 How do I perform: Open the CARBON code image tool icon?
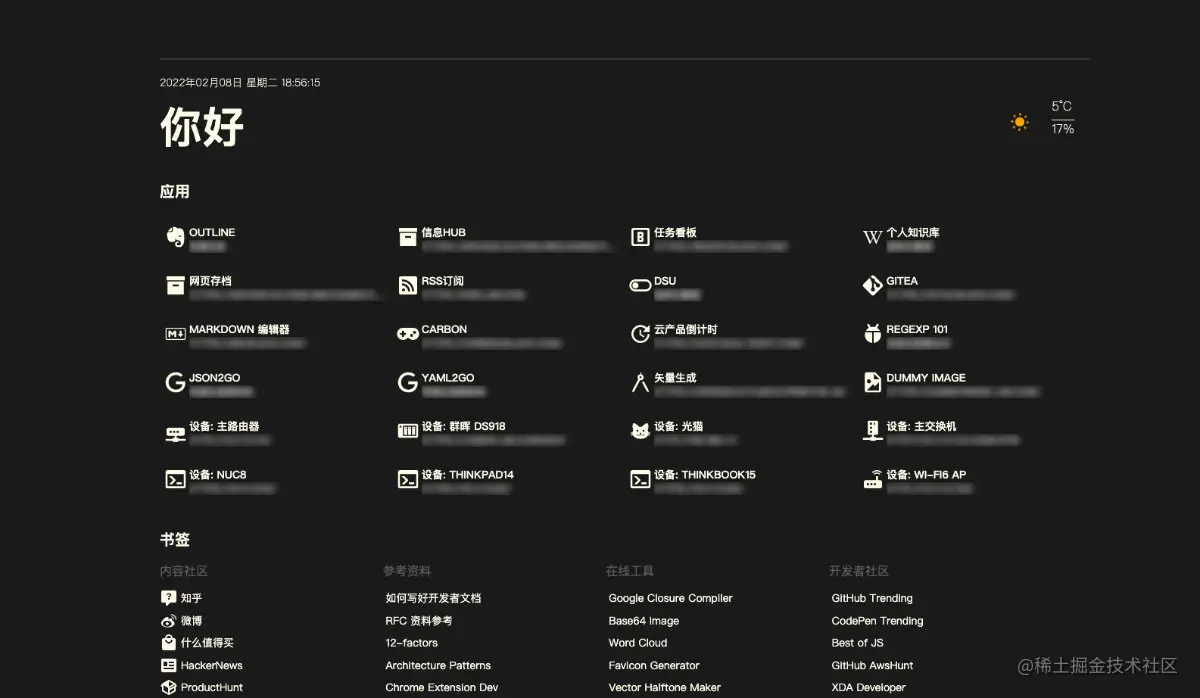(x=407, y=334)
